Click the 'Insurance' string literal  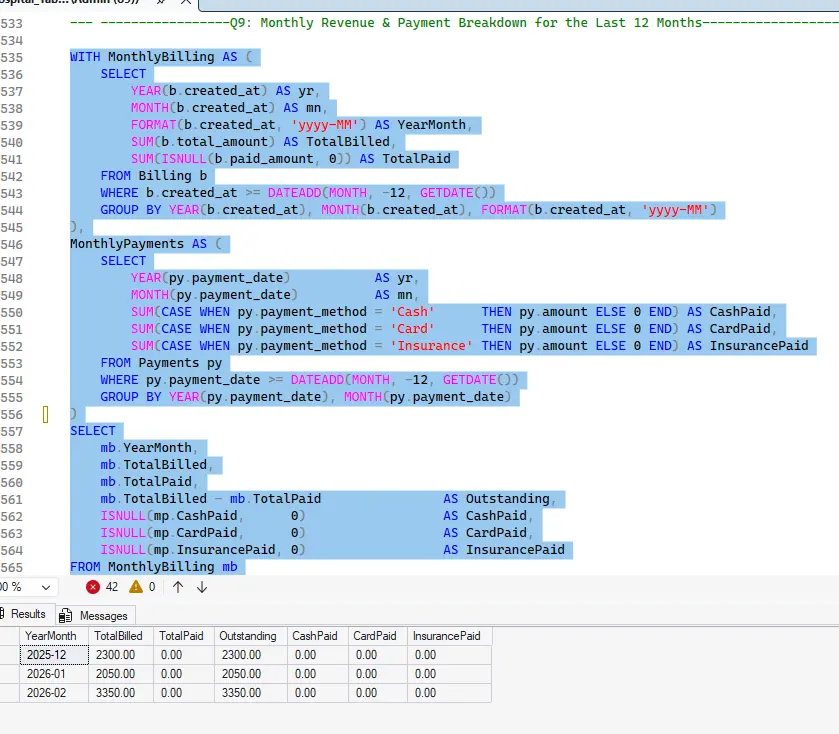point(431,346)
